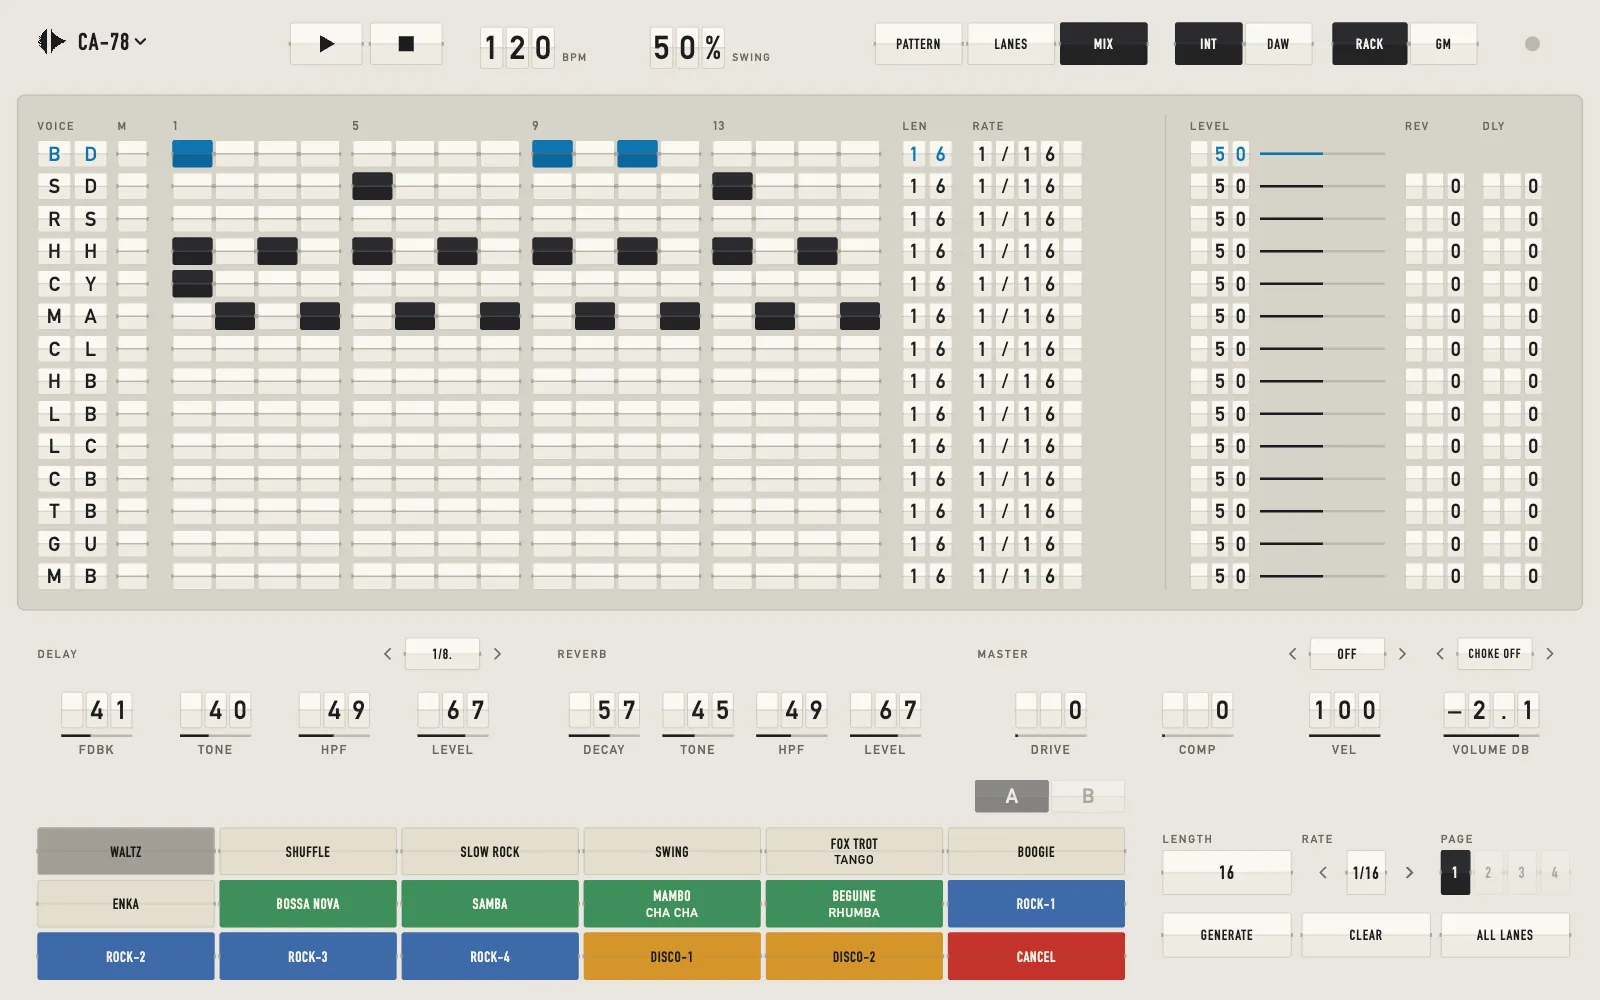Image resolution: width=1600 pixels, height=1000 pixels.
Task: Select previous delay time with left chevron
Action: tap(388, 654)
